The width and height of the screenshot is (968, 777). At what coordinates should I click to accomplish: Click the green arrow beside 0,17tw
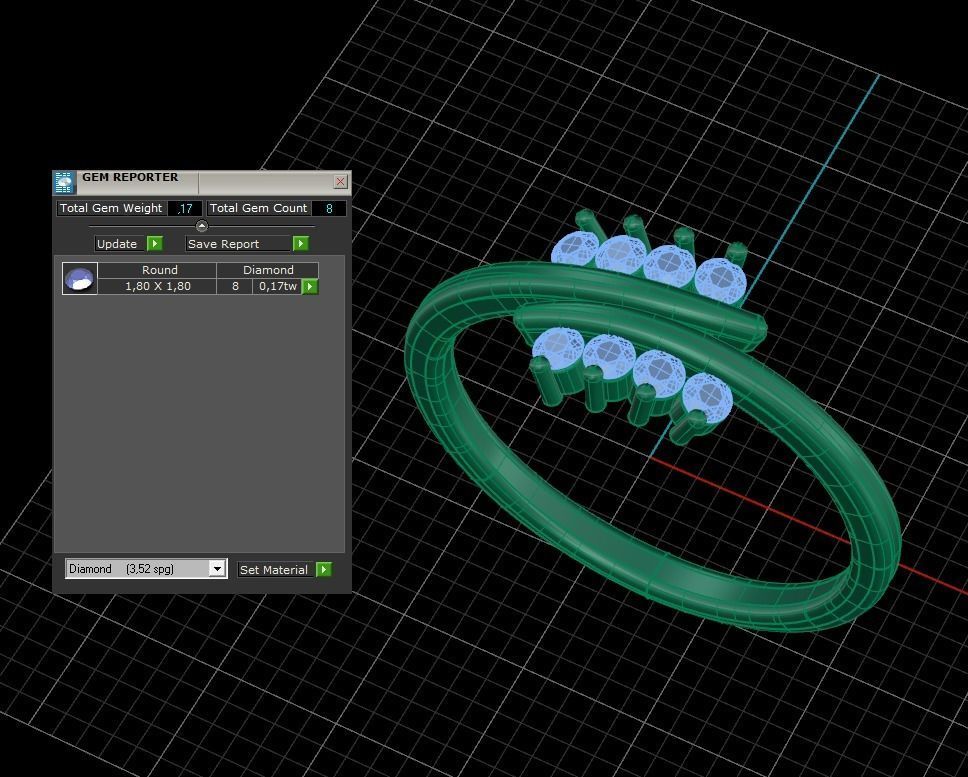[x=310, y=286]
